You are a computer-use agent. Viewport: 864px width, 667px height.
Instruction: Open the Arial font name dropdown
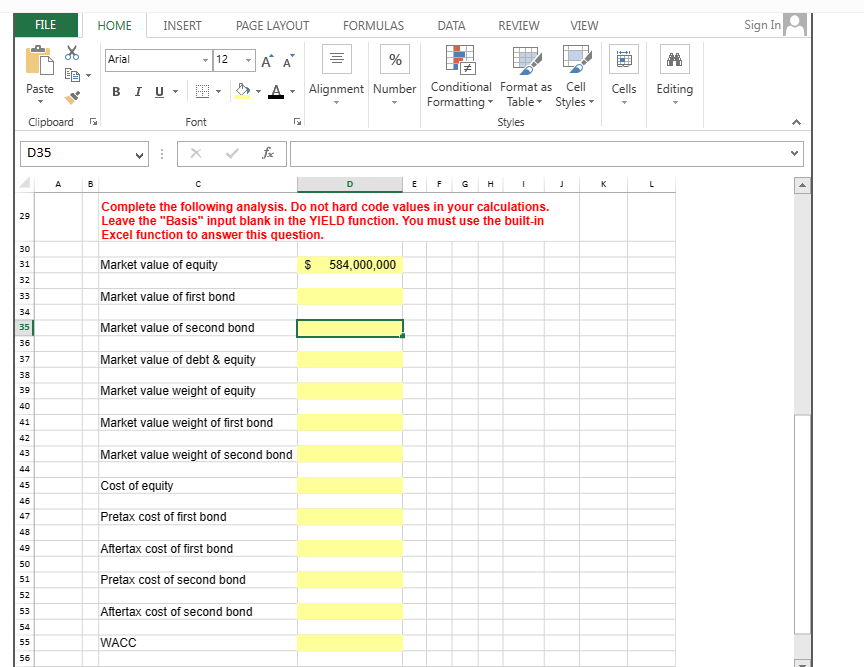click(x=206, y=61)
